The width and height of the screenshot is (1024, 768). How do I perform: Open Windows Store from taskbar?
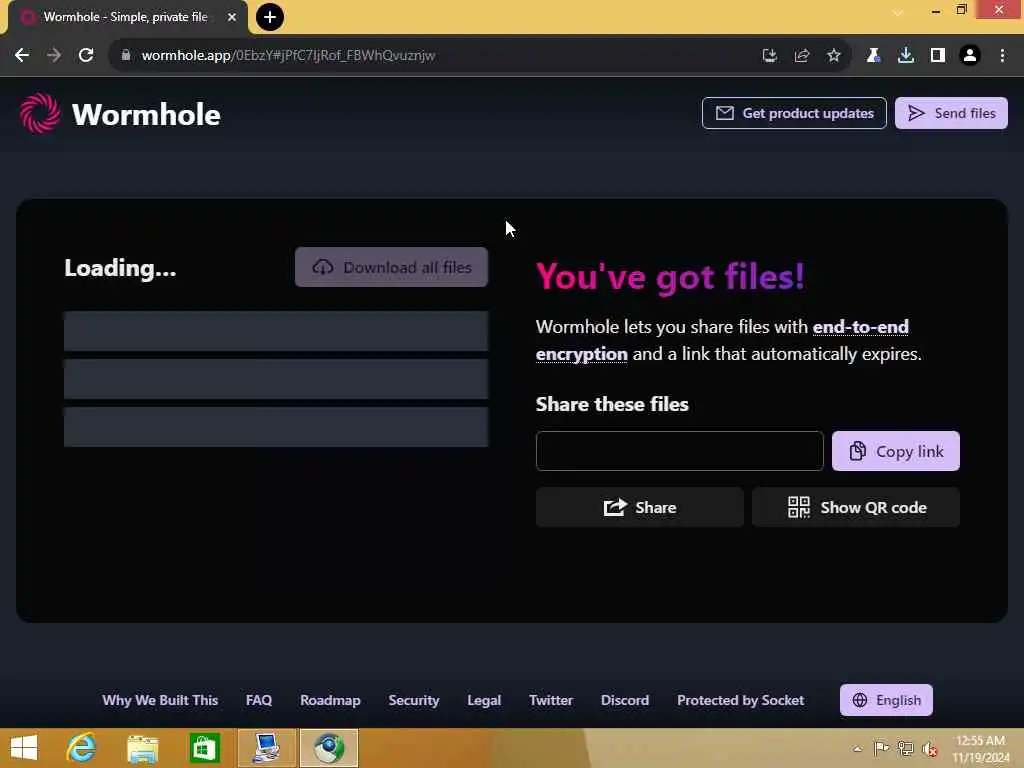coord(204,748)
